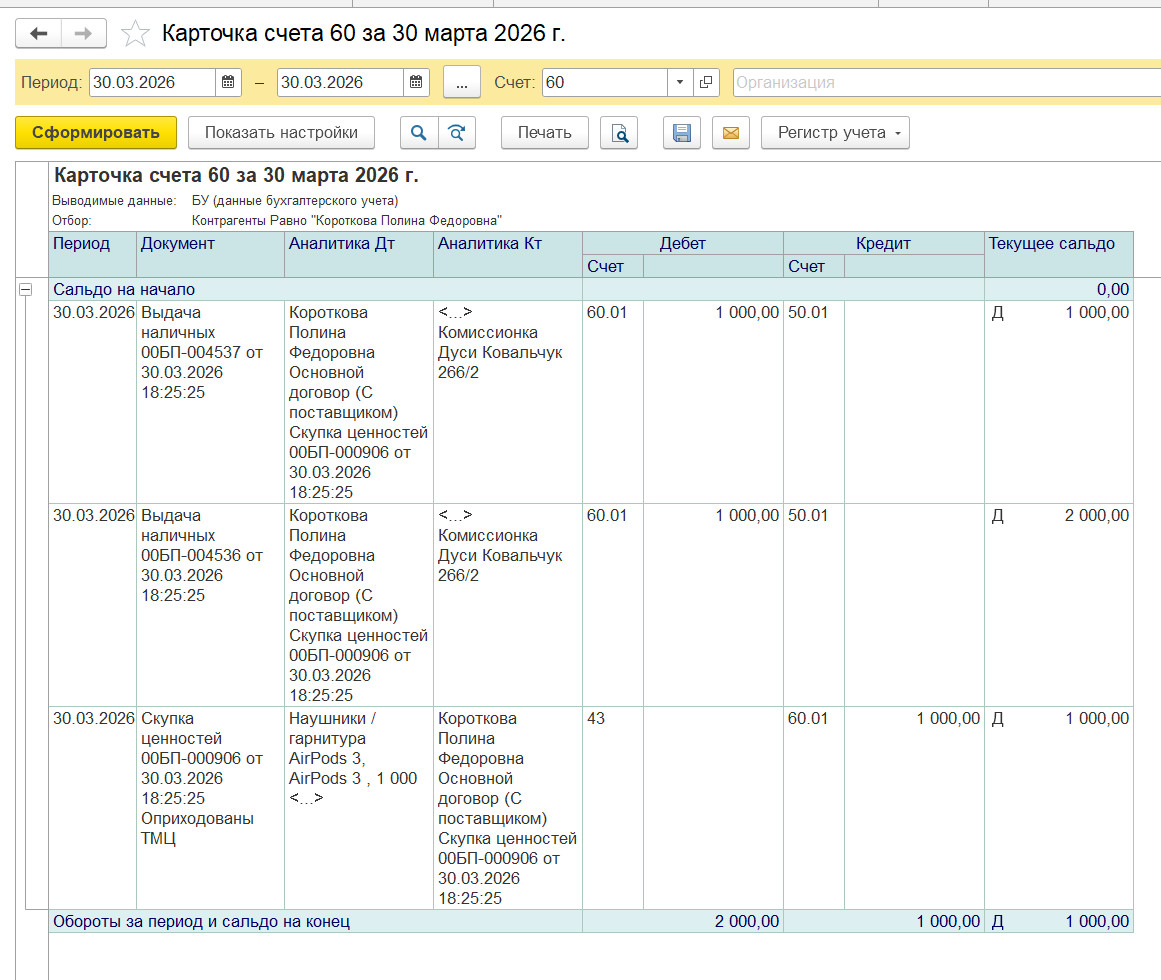Open calendar for period start date
The width and height of the screenshot is (1161, 980).
tap(228, 83)
